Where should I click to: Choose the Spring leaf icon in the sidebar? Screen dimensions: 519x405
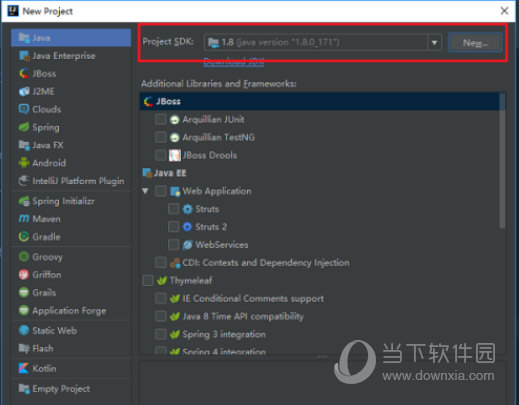coord(24,127)
